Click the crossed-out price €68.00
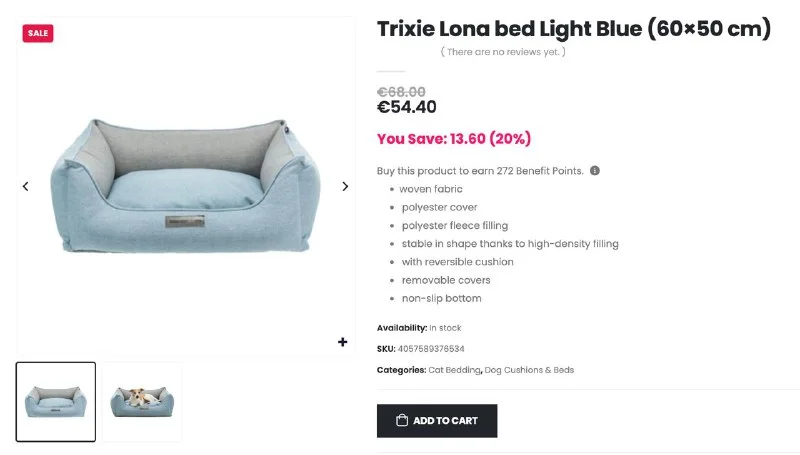The height and width of the screenshot is (455, 800). pos(401,92)
